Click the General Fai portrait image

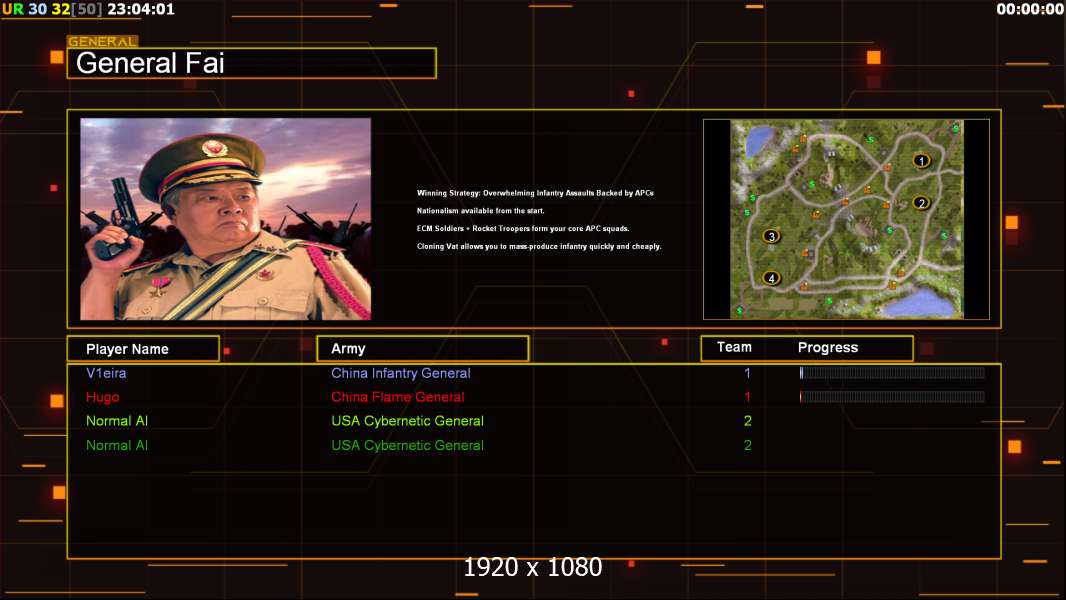click(226, 219)
